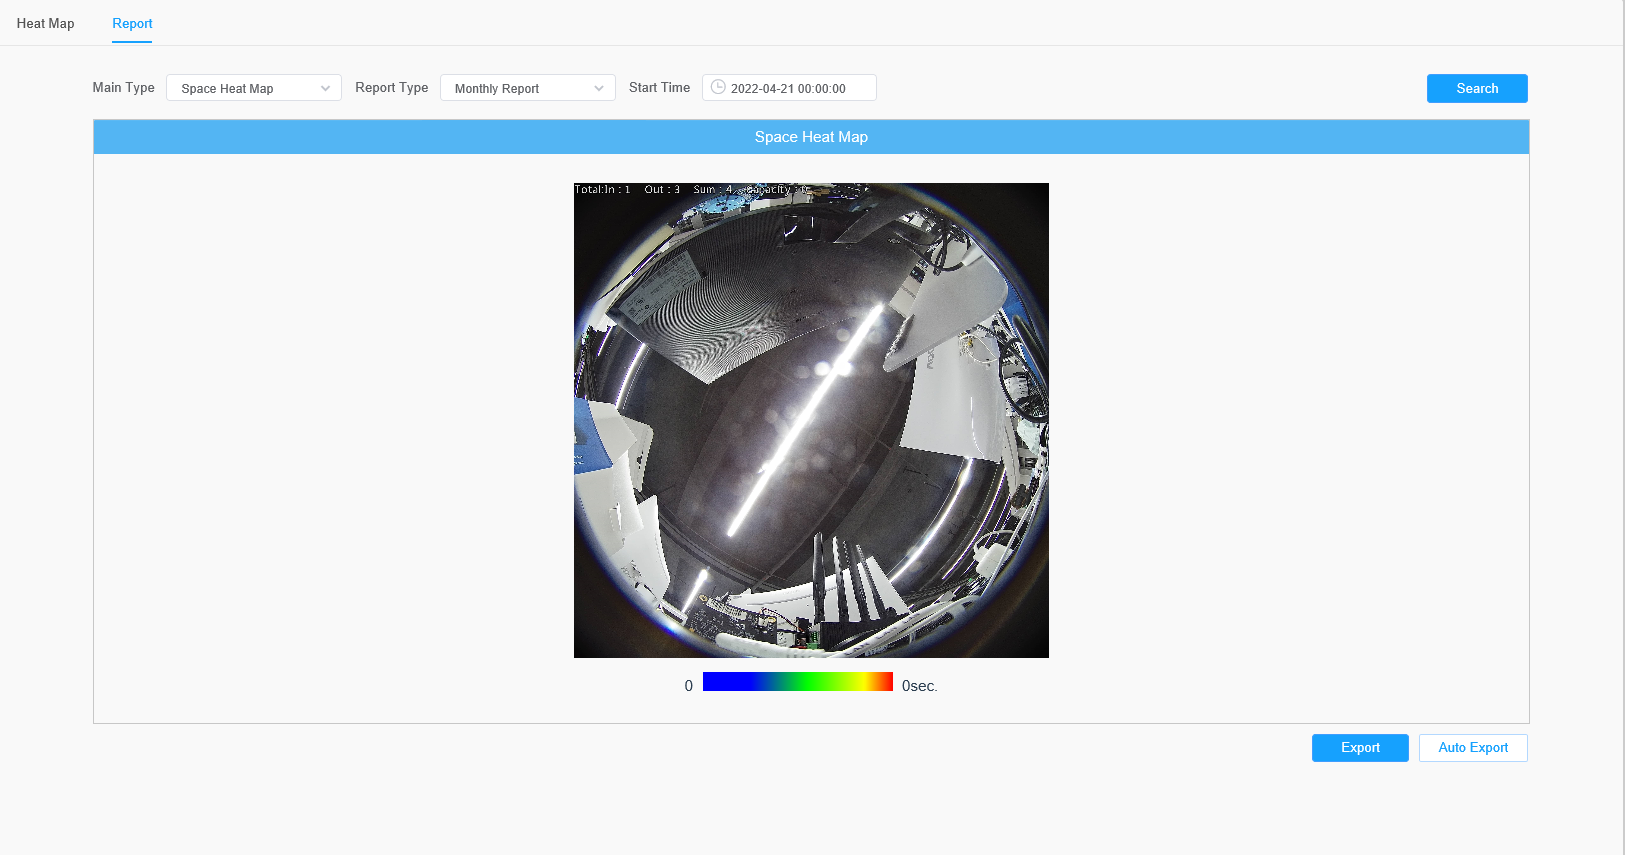Click the 0sec. legend label
Screen dimensions: 1625x855
[920, 686]
